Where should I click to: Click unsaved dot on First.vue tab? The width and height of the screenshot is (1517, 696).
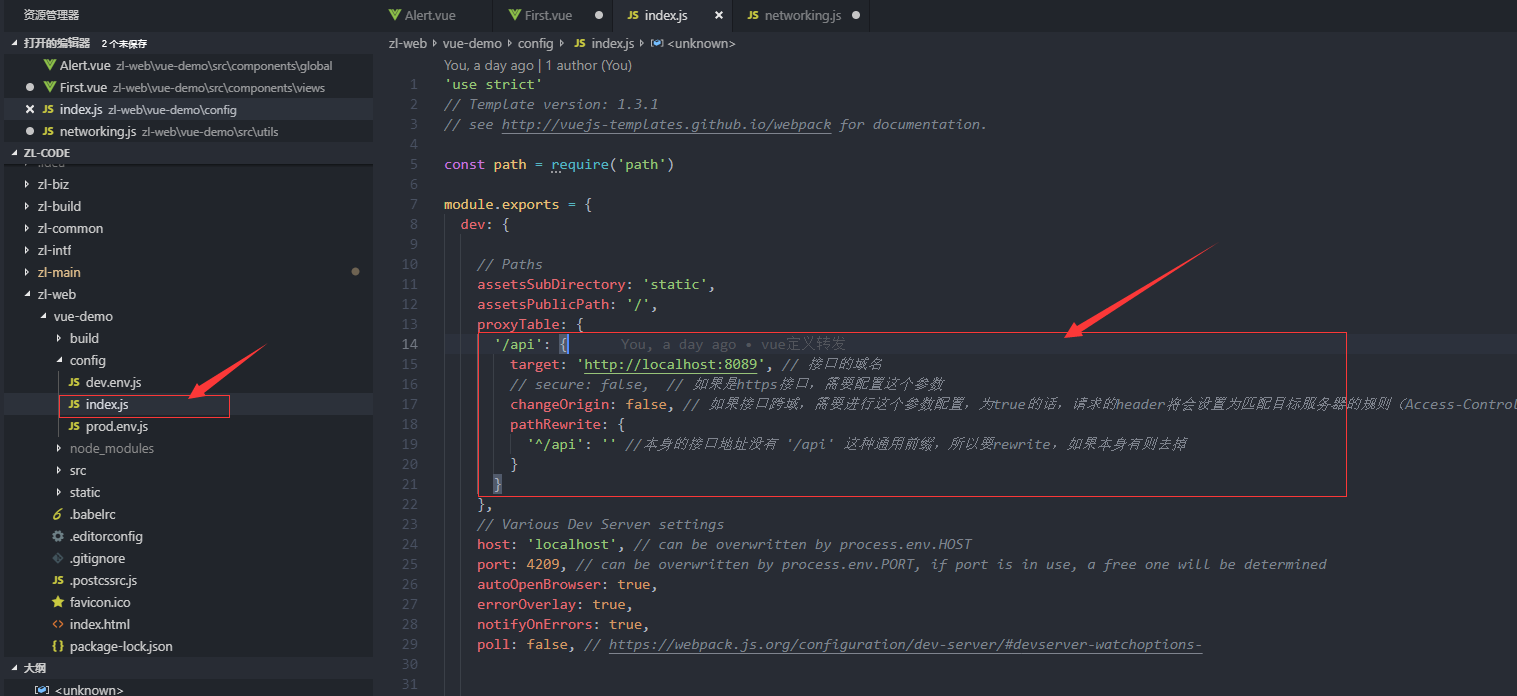599,15
